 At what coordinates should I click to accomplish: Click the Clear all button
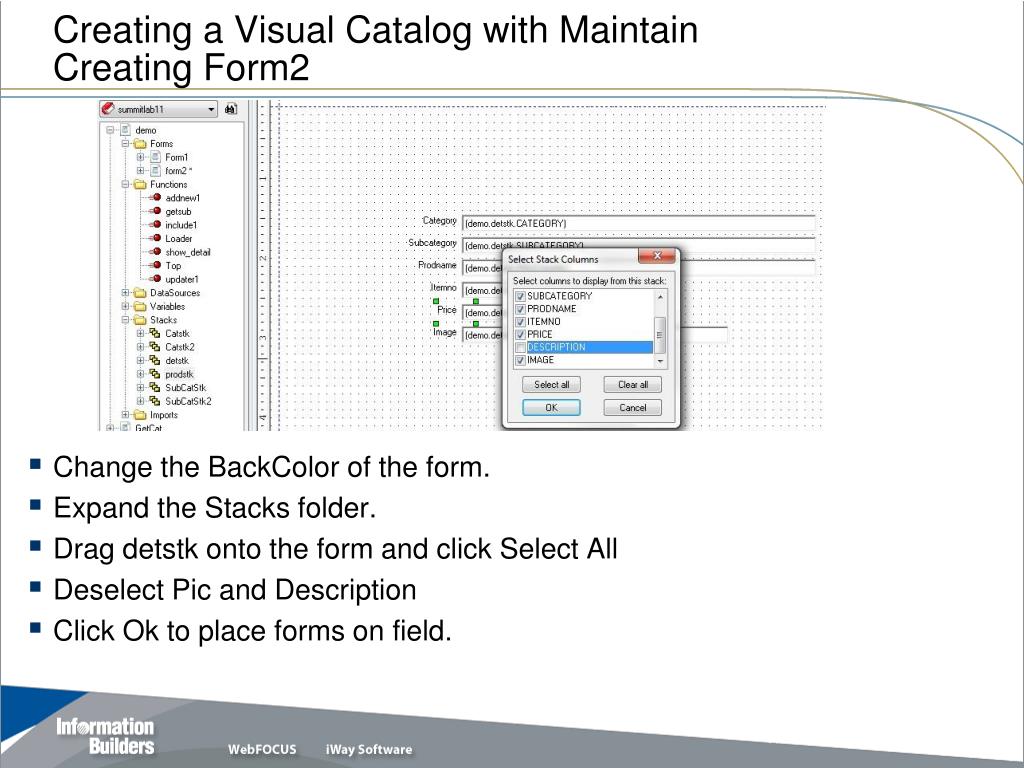click(633, 385)
